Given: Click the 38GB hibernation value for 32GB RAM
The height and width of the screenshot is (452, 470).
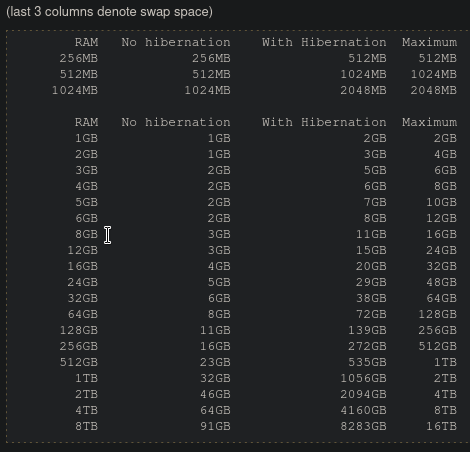Looking at the screenshot, I should (x=371, y=298).
